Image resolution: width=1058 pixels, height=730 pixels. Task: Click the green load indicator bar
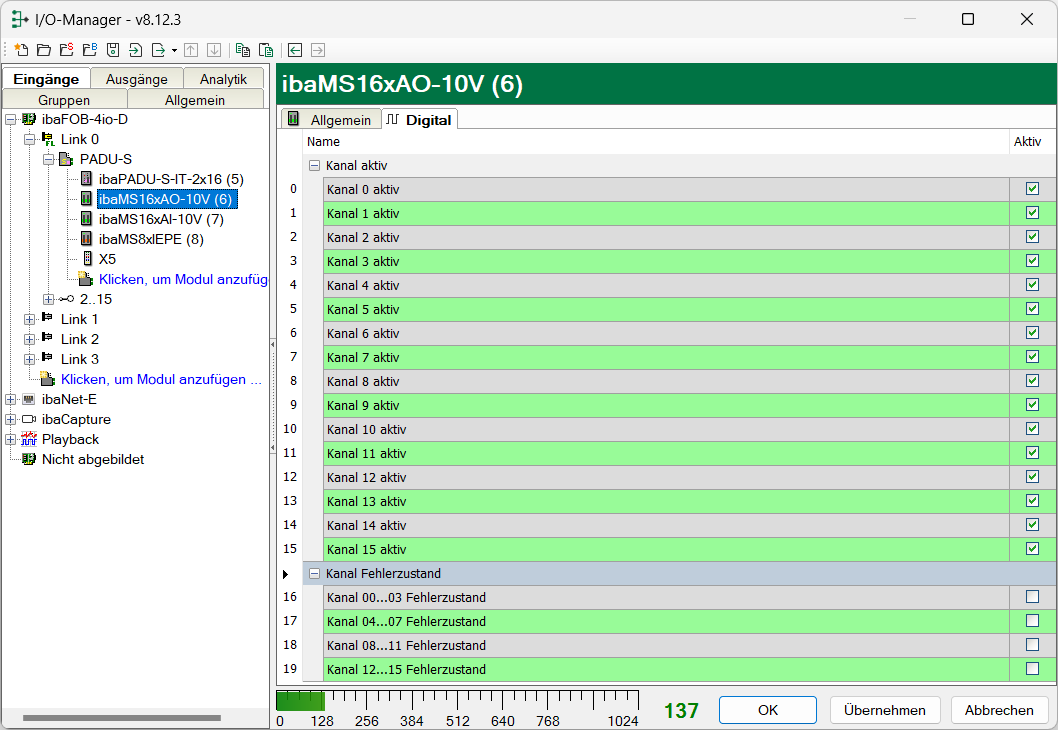pyautogui.click(x=299, y=699)
